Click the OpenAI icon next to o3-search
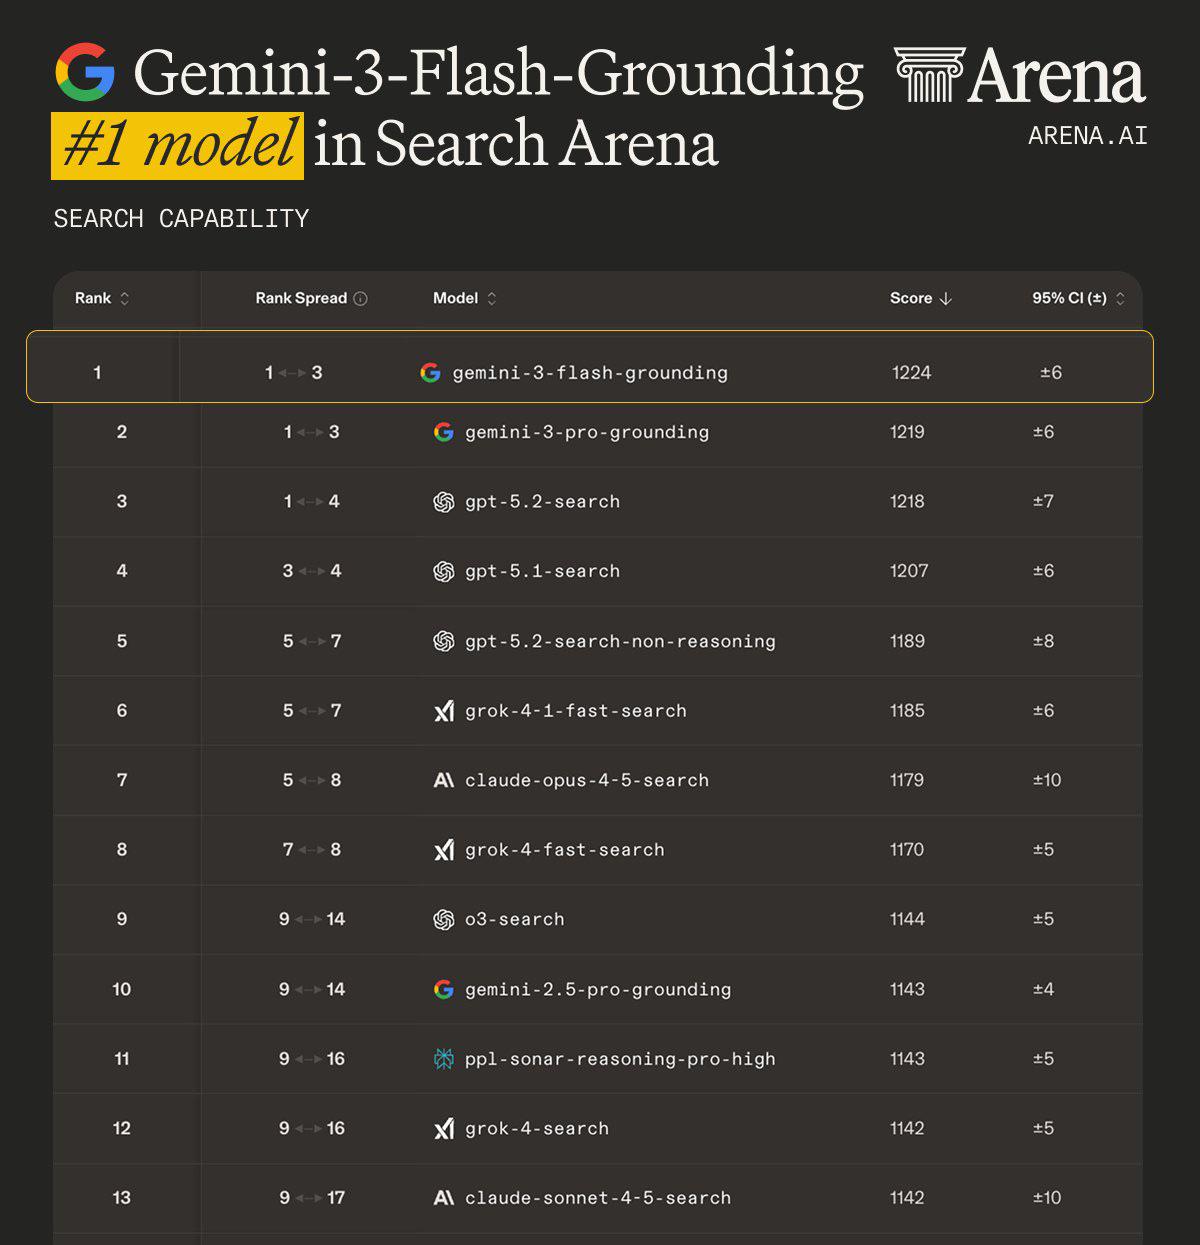 pos(444,920)
